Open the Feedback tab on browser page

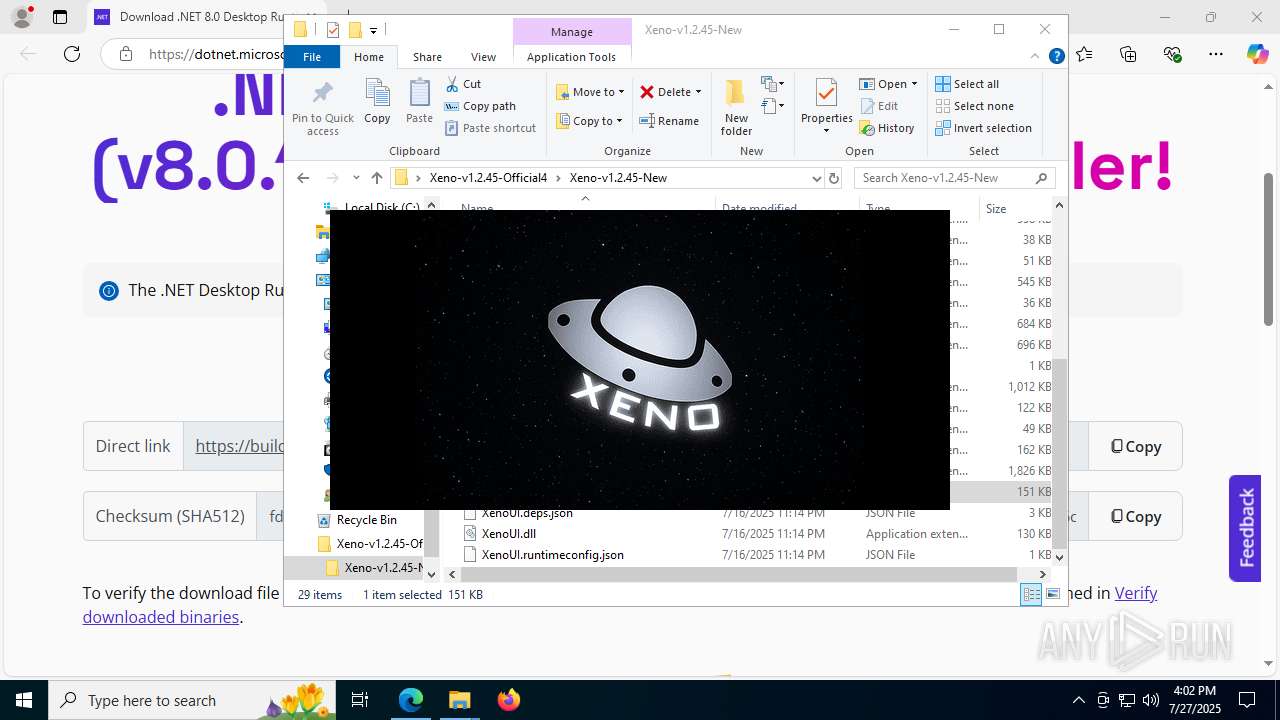1245,528
